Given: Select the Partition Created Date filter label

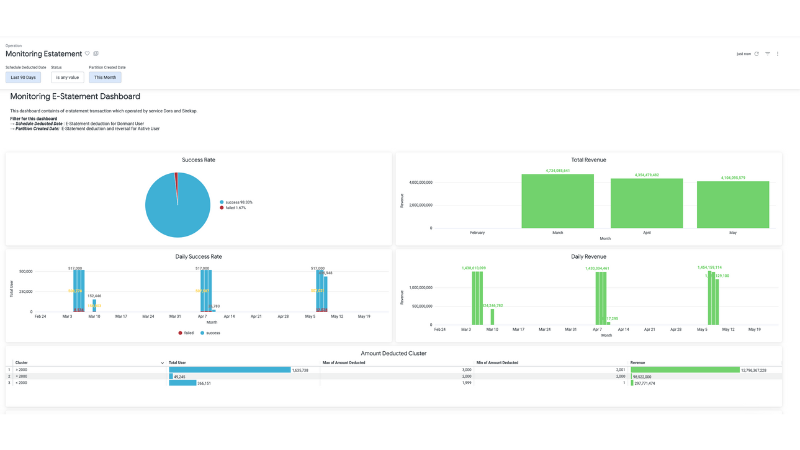Looking at the screenshot, I should 107,67.
